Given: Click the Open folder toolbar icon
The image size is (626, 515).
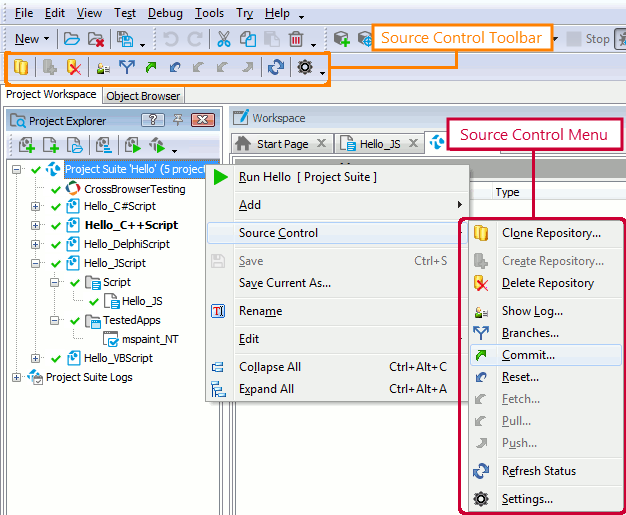Looking at the screenshot, I should tap(71, 39).
